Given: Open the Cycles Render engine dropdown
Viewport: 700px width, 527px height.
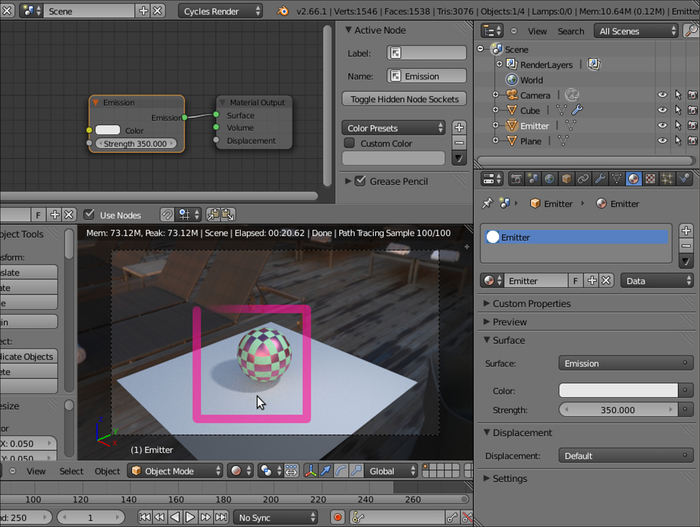Looking at the screenshot, I should tap(221, 11).
